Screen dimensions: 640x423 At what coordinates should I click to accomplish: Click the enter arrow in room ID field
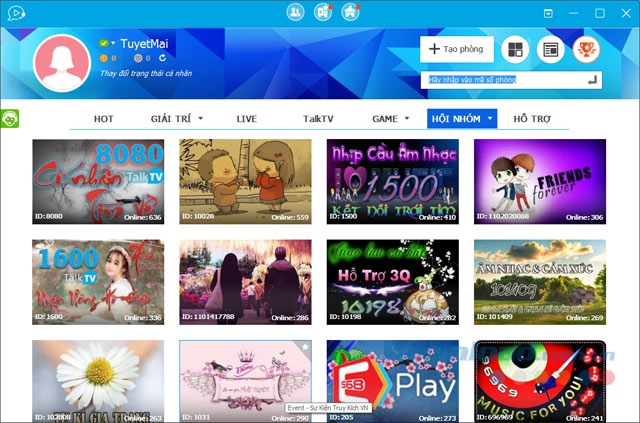tap(592, 80)
